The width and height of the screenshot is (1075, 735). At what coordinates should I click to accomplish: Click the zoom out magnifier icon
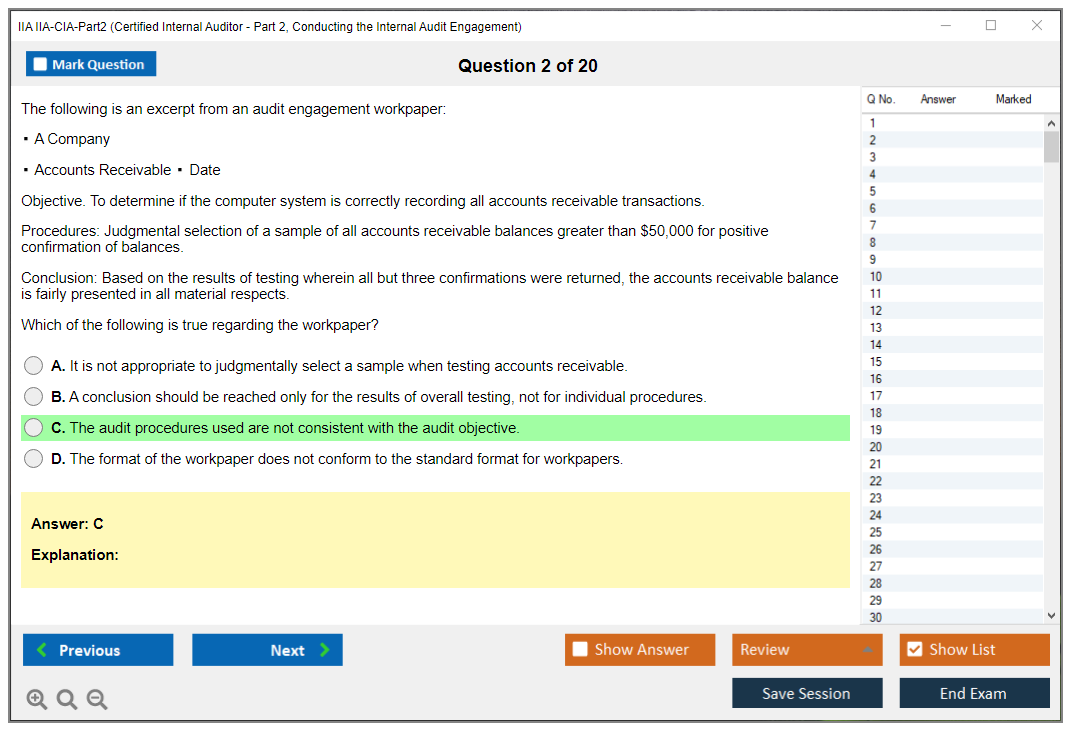[97, 700]
